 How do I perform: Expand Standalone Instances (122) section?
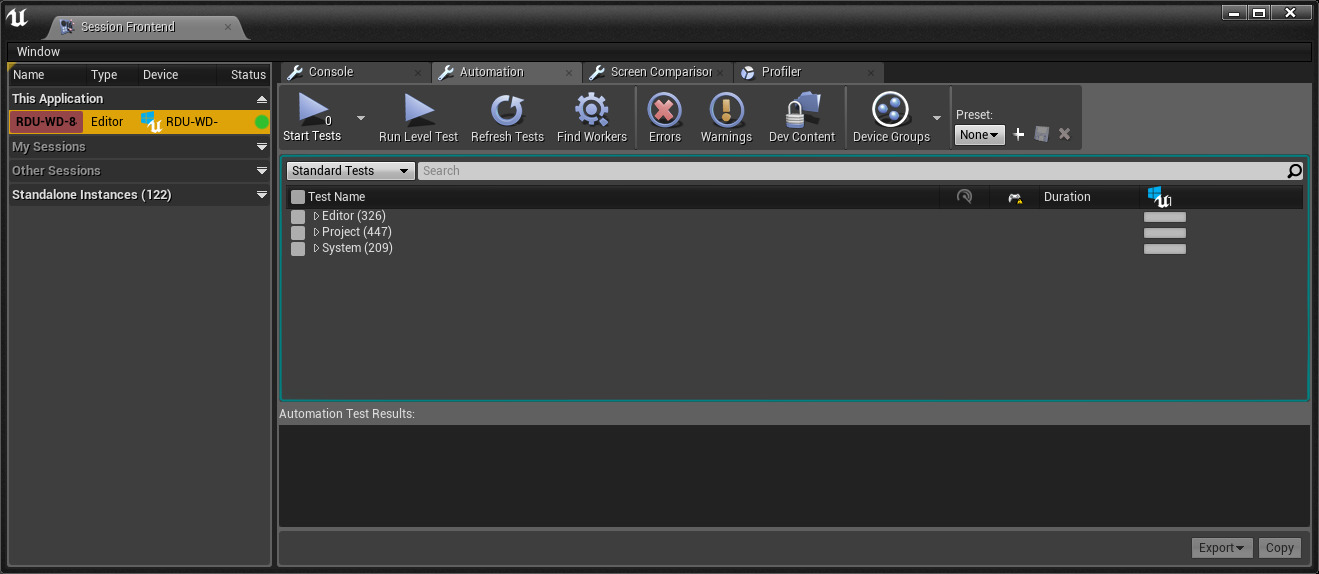262,195
